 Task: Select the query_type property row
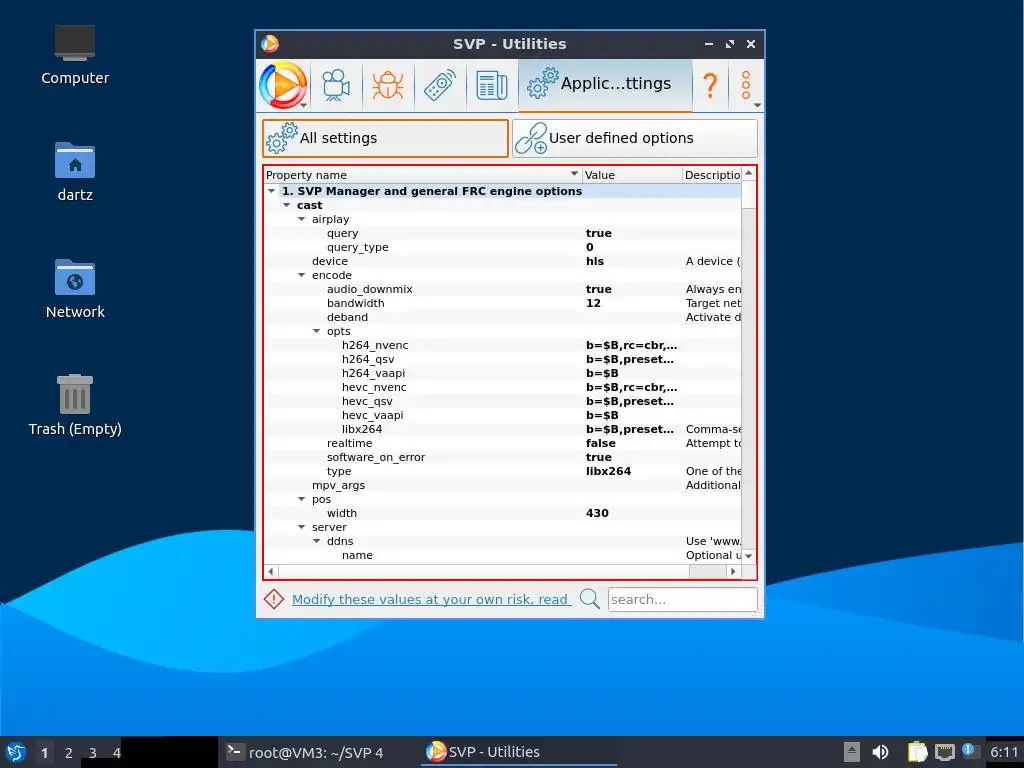pyautogui.click(x=502, y=247)
